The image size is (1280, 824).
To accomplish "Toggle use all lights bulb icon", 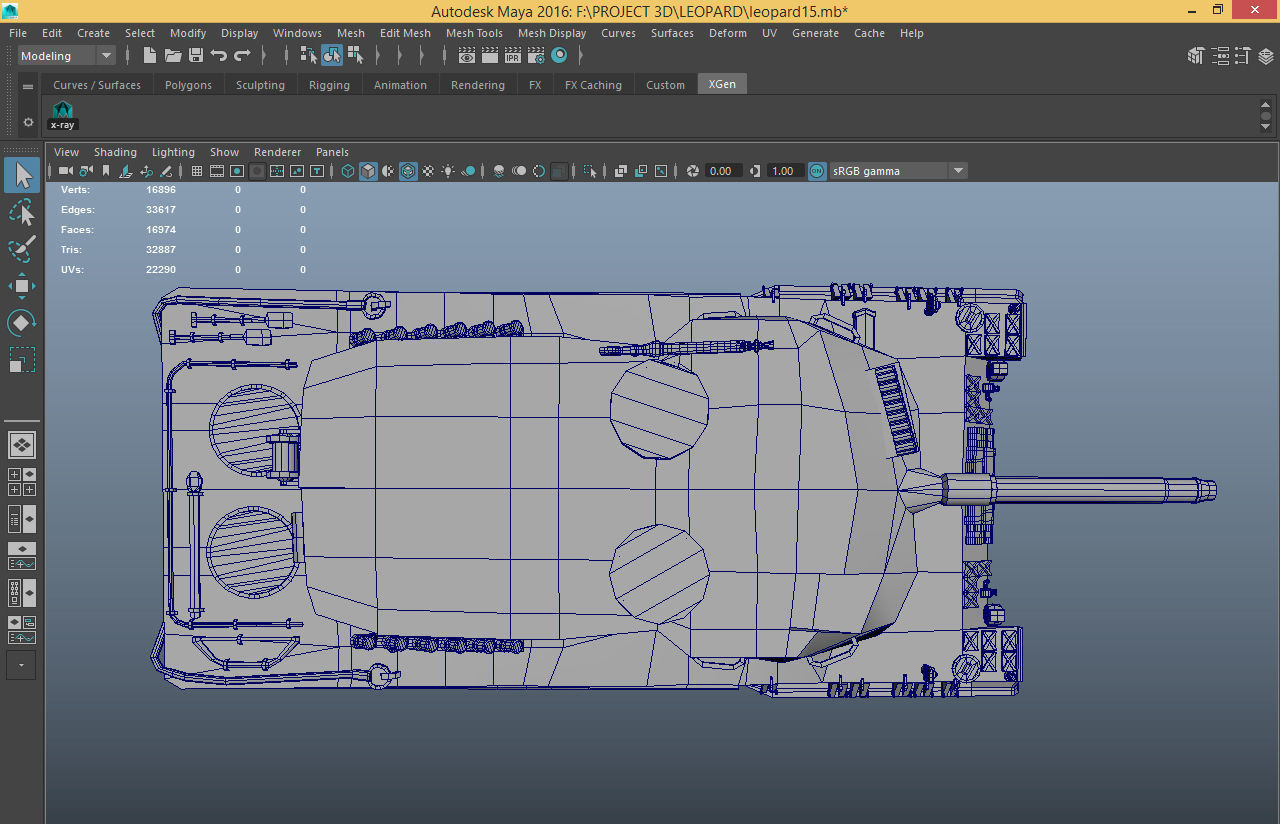I will [448, 171].
